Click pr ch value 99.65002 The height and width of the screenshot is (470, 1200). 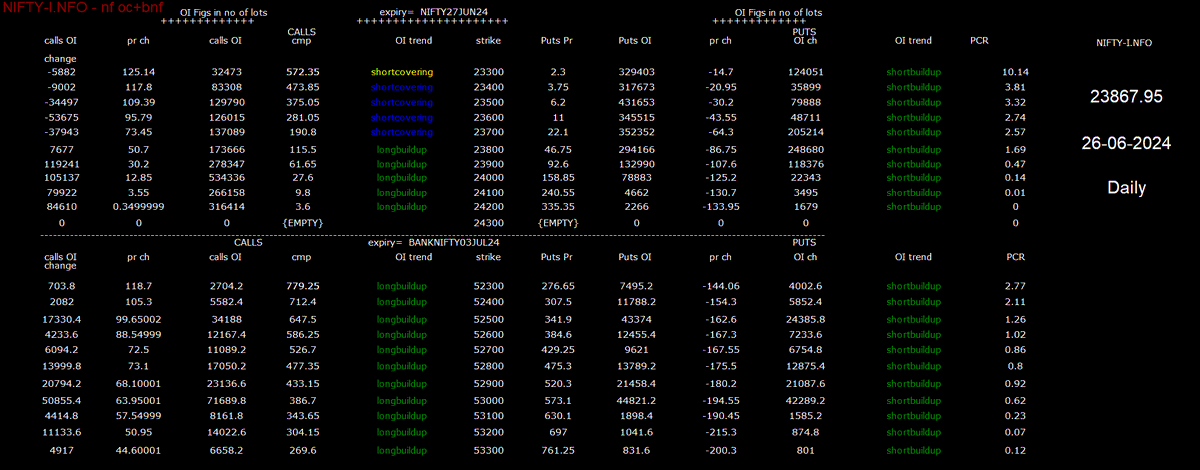click(x=139, y=319)
